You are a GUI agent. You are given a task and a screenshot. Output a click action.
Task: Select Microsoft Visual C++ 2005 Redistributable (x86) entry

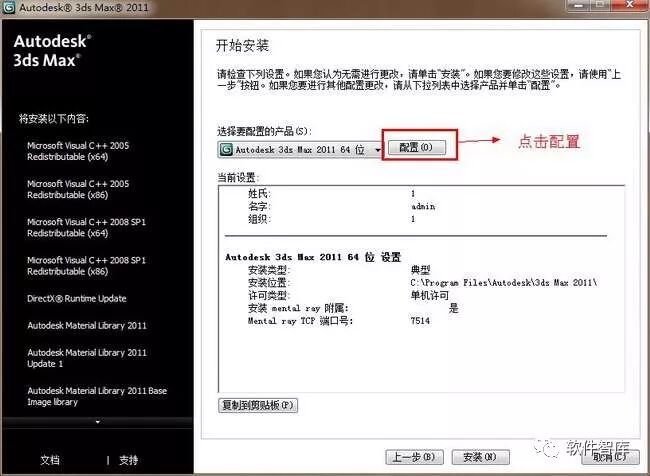[x=78, y=189]
